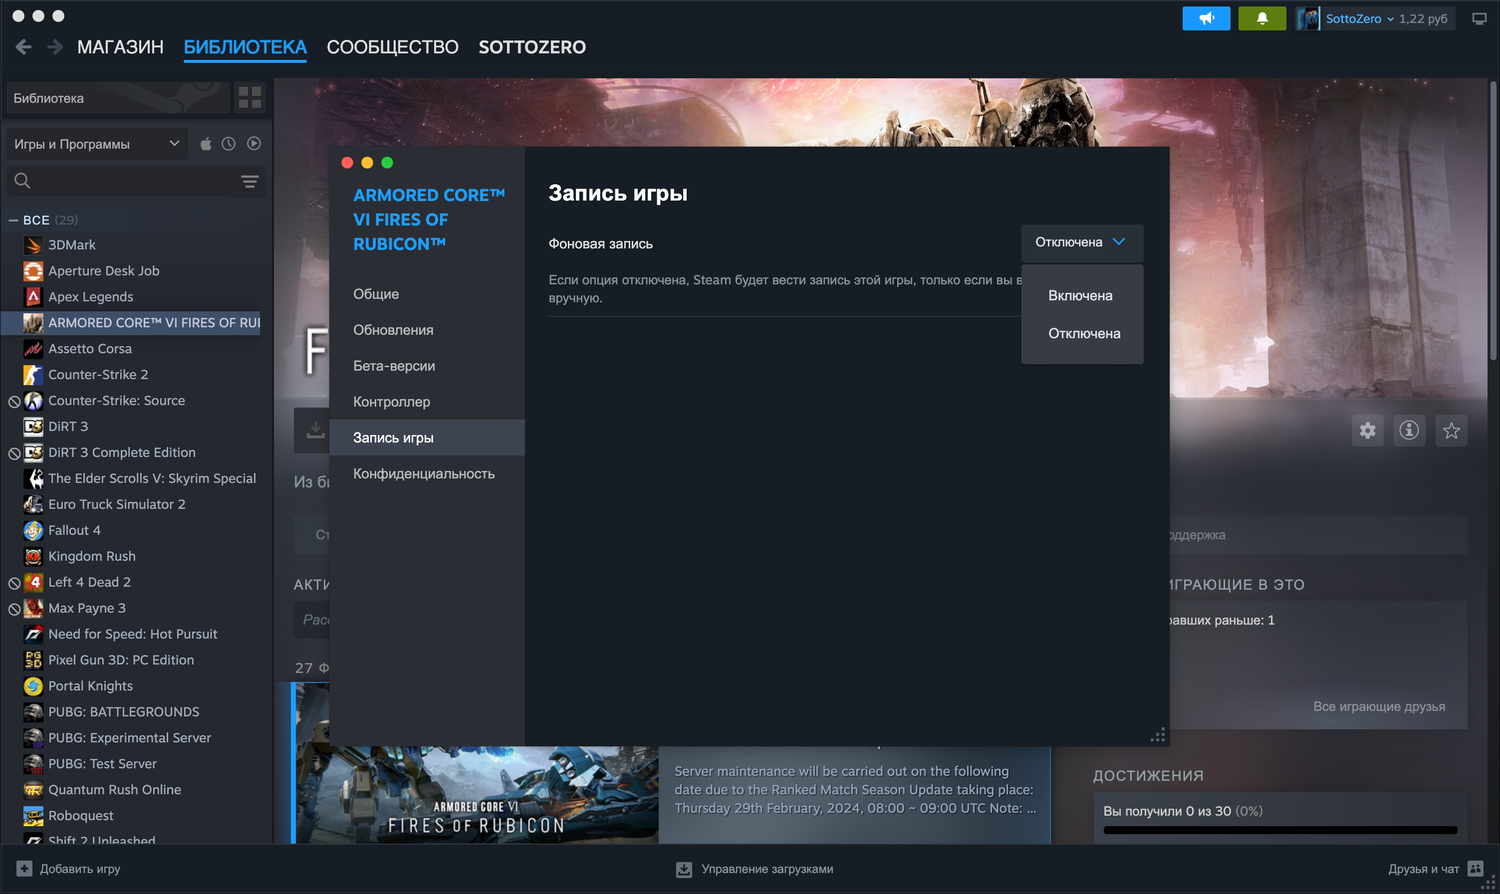Click the library search field
This screenshot has height=894, width=1500.
coord(122,181)
